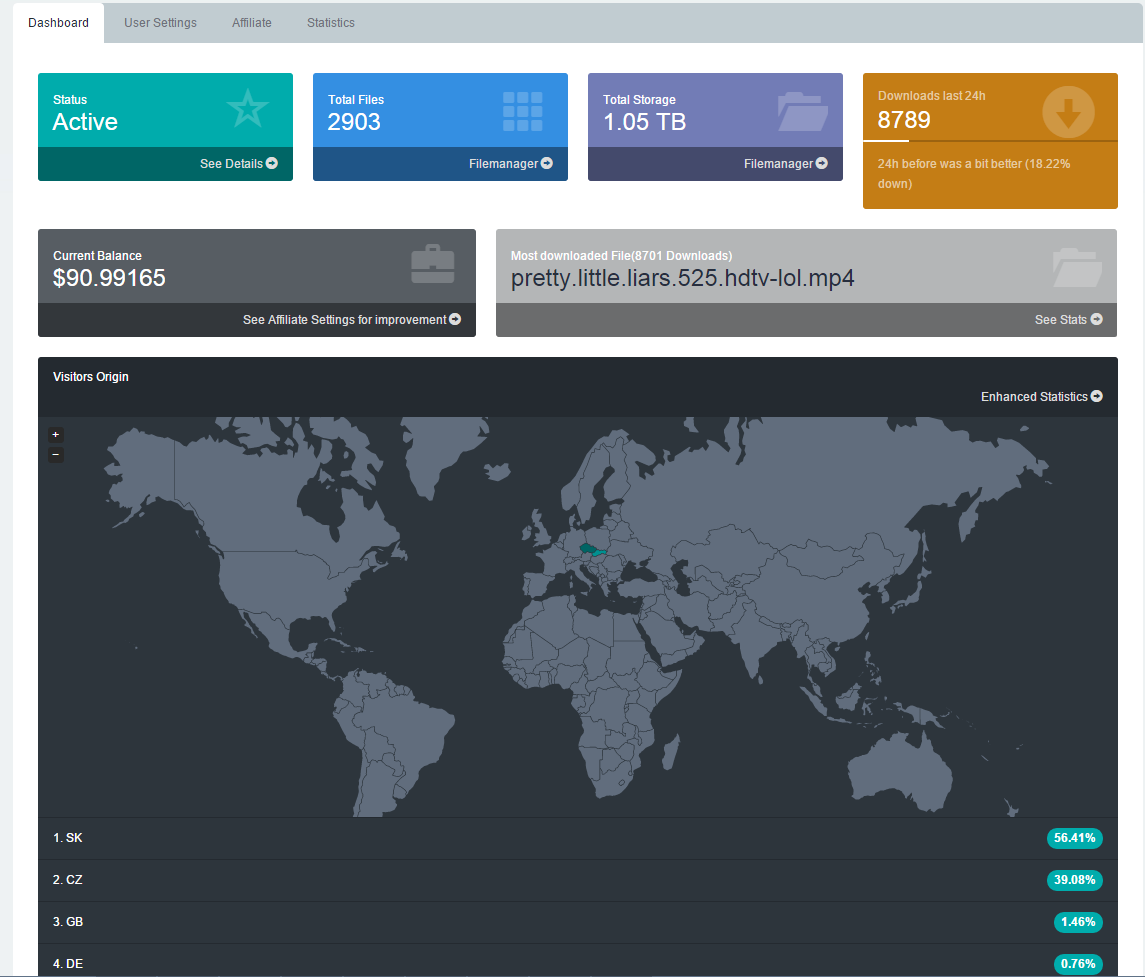This screenshot has width=1145, height=977.
Task: Click the download arrow icon in Downloads card
Action: tap(1068, 112)
